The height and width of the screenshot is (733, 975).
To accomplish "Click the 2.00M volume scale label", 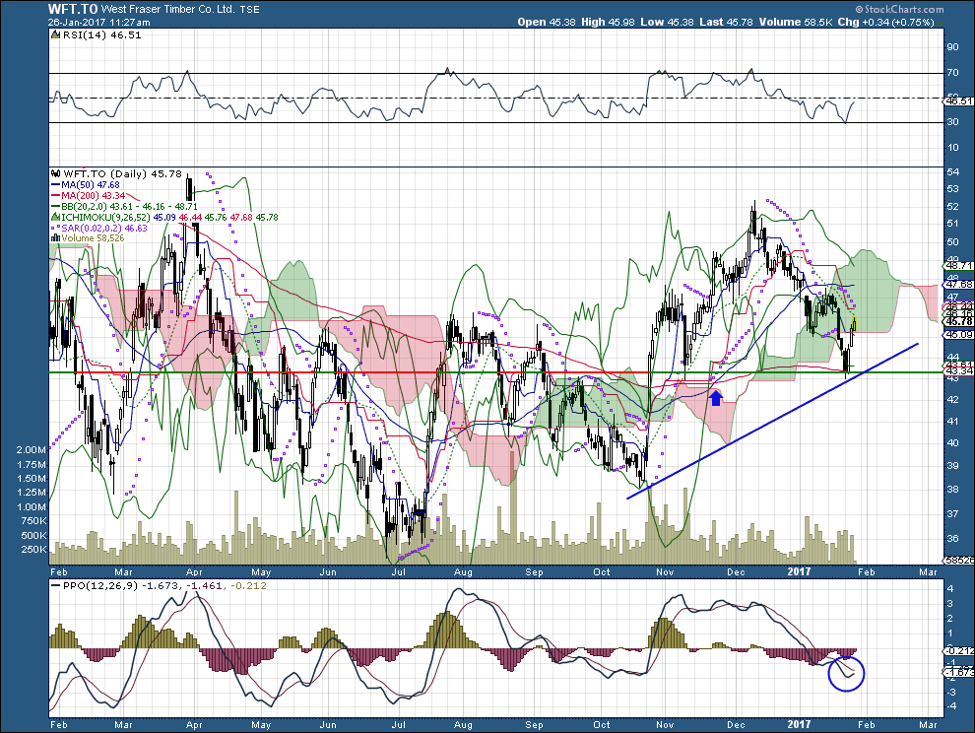I will [31, 449].
